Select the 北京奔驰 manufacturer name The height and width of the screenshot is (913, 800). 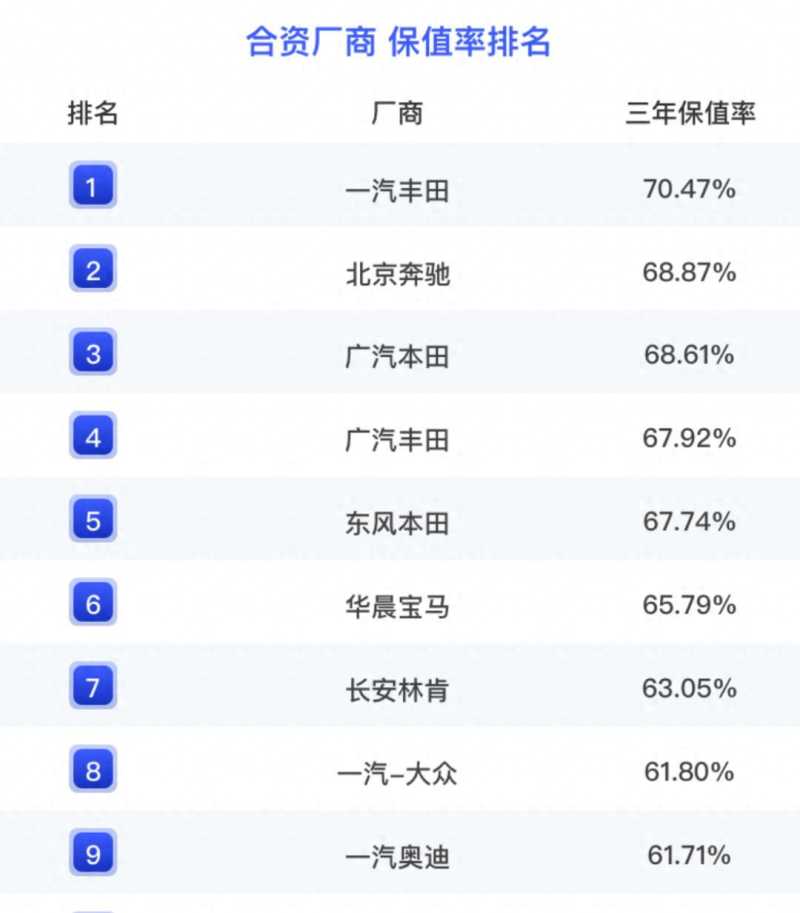click(x=397, y=273)
